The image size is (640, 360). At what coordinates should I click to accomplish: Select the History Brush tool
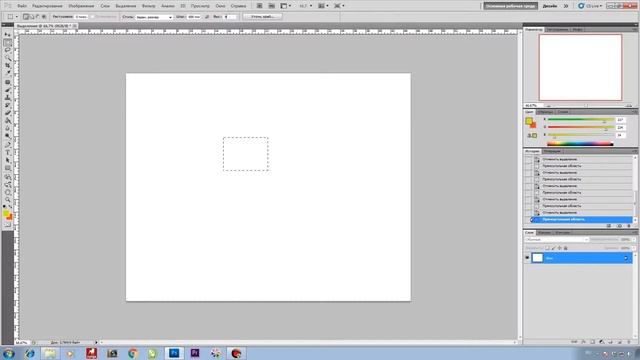click(8, 104)
